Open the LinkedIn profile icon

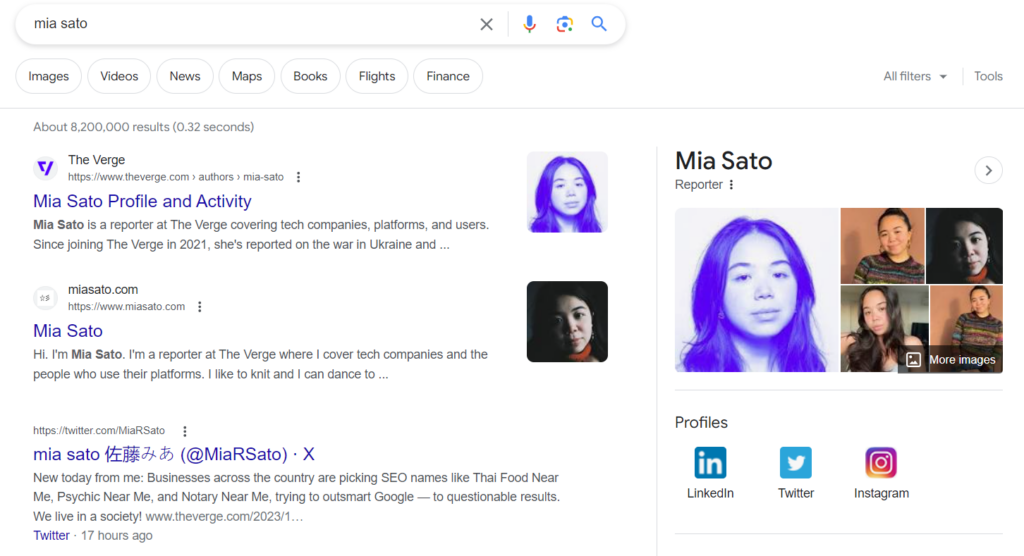[710, 463]
